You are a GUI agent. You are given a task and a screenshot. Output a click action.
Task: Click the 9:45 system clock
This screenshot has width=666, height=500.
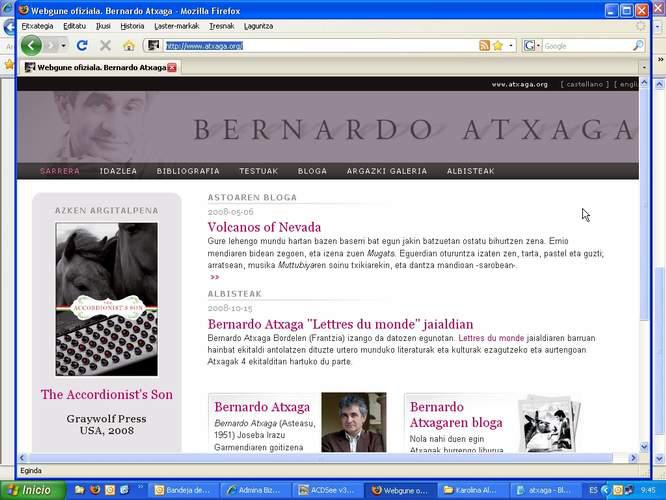click(648, 490)
